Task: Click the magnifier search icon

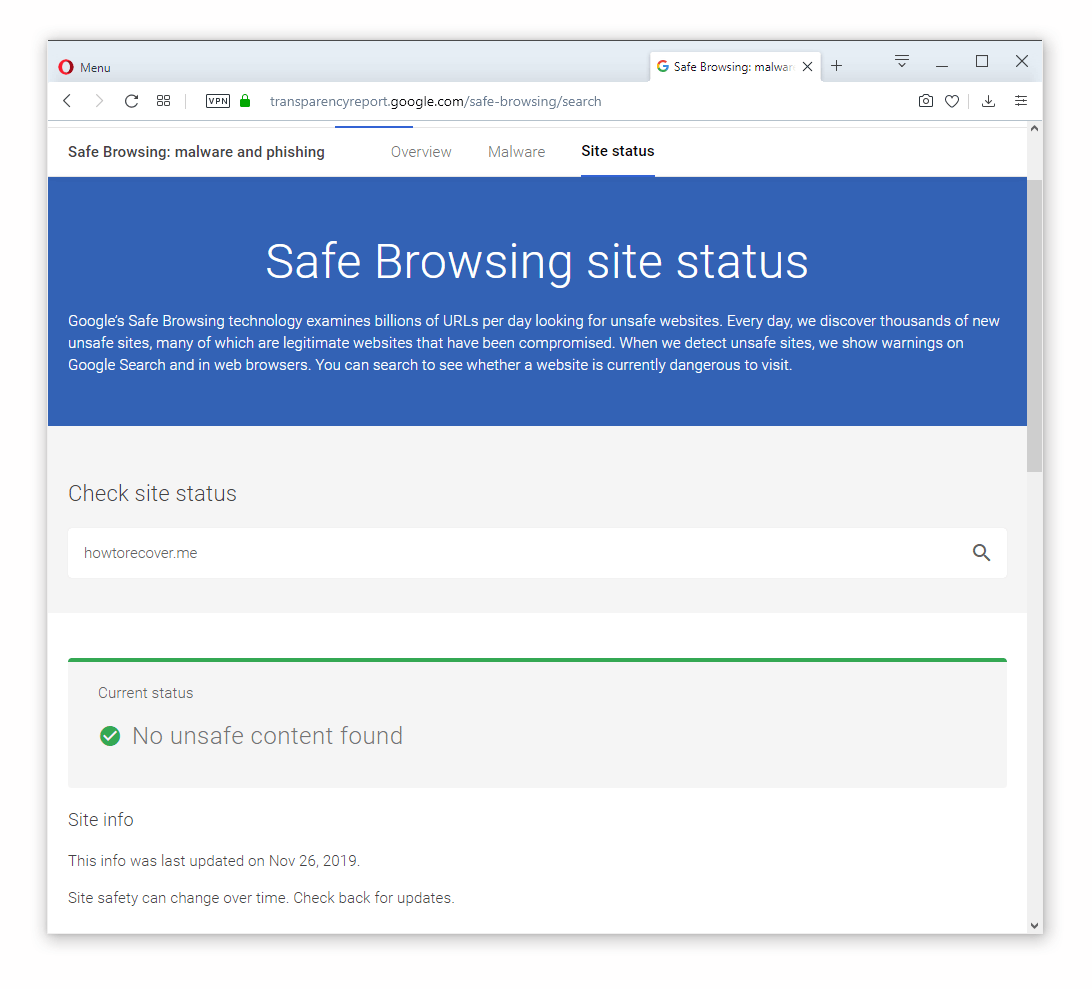Action: 981,553
